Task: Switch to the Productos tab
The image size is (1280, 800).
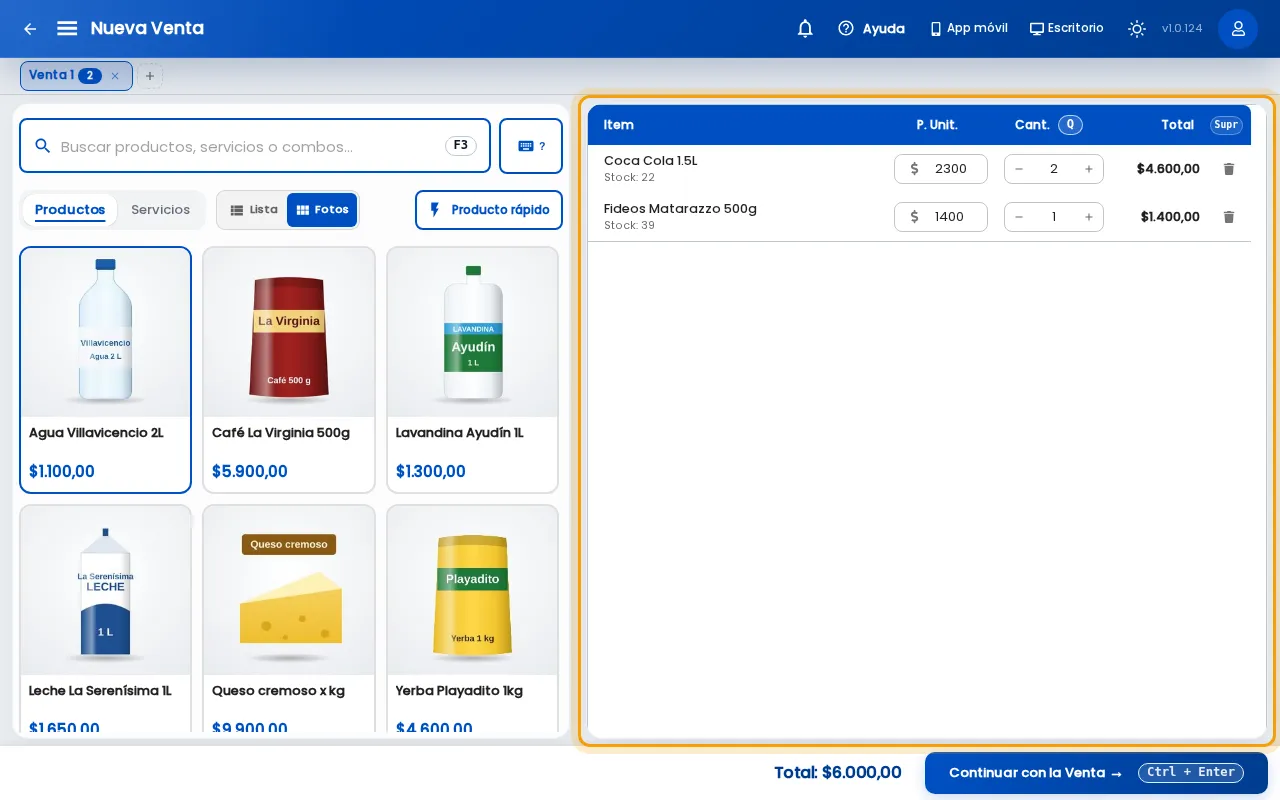Action: pos(70,210)
